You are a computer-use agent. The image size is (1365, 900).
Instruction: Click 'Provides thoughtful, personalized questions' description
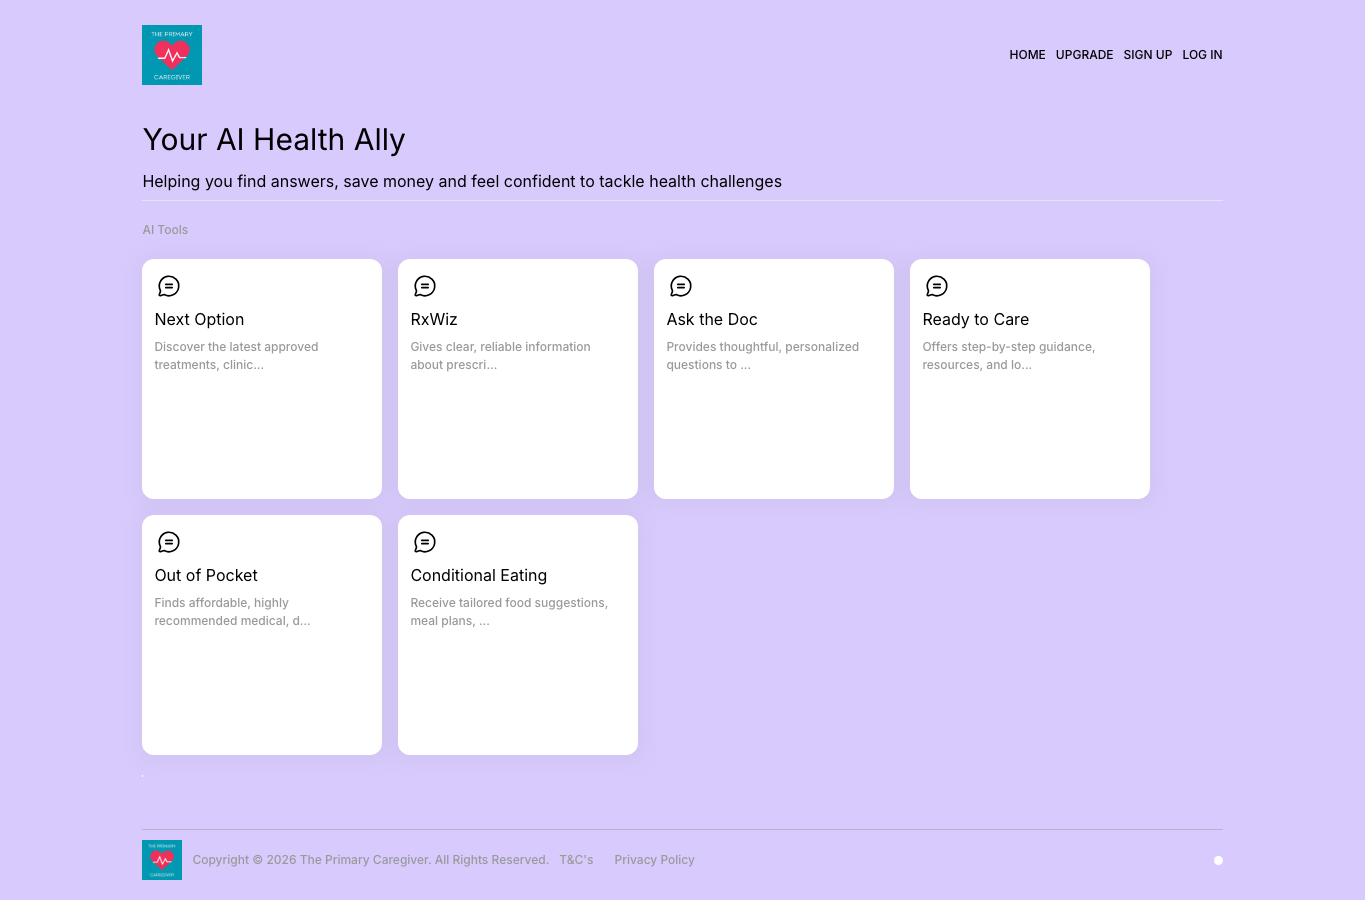762,356
